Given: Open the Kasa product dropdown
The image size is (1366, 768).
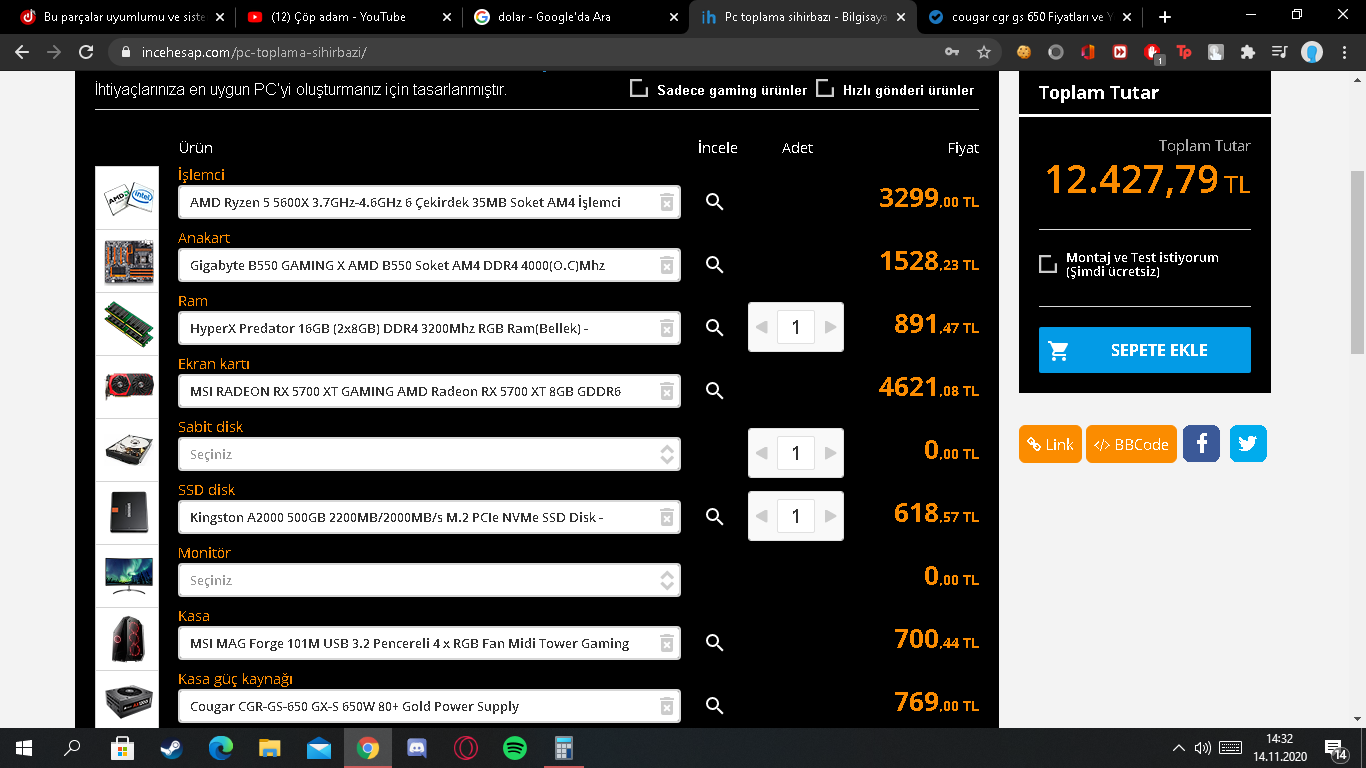Looking at the screenshot, I should (x=429, y=643).
